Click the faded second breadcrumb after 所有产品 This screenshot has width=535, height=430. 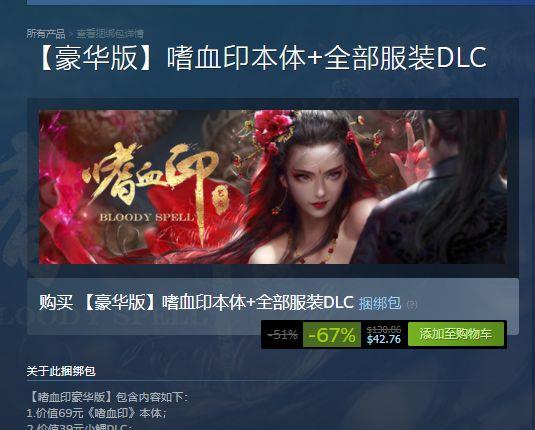click(110, 33)
